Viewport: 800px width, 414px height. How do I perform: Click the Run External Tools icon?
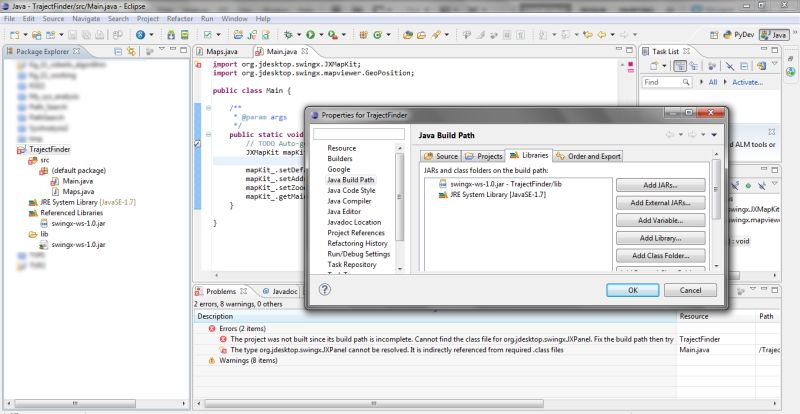tap(333, 35)
